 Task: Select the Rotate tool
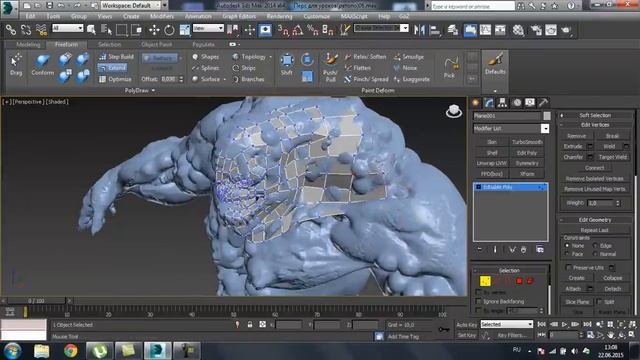169,30
